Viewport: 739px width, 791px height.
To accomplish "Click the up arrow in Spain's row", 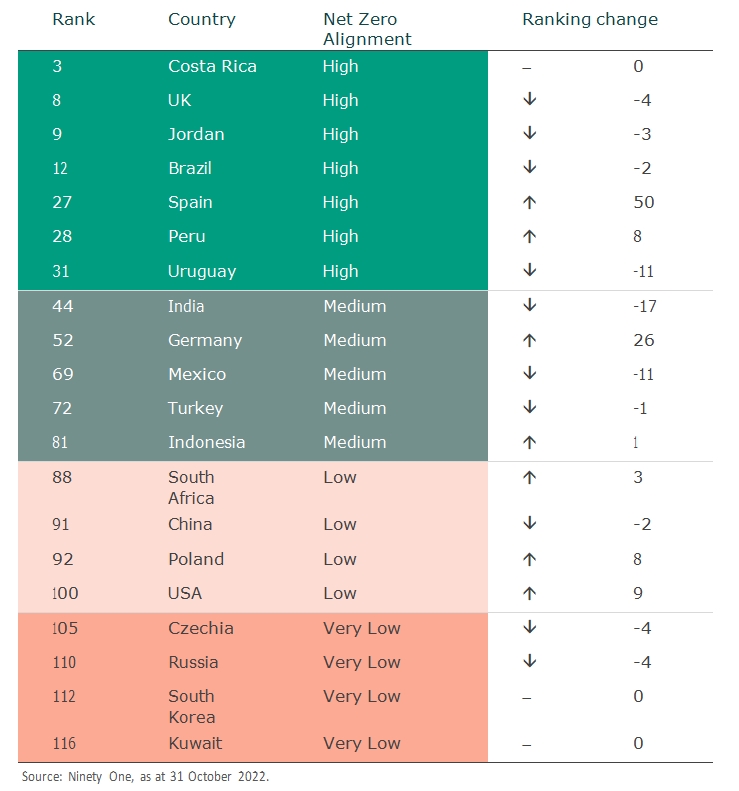I will 529,202.
